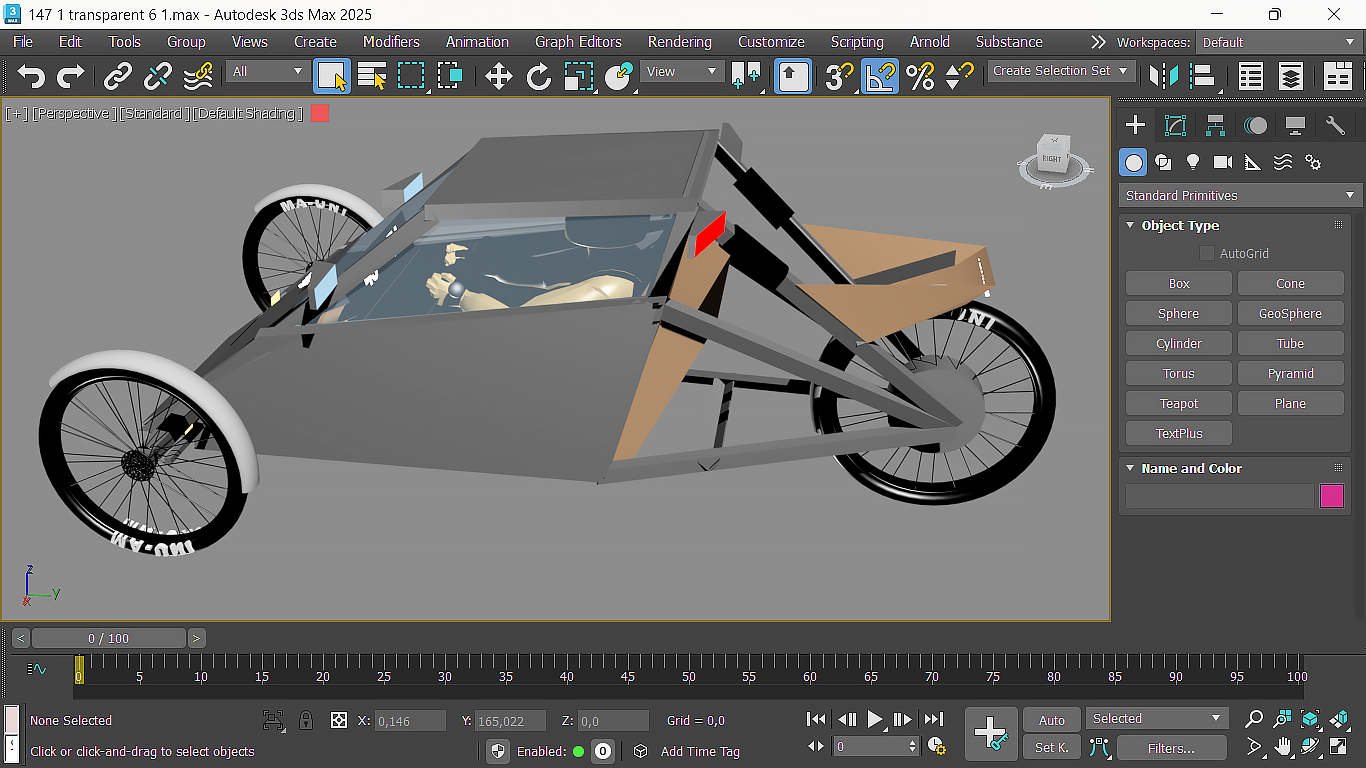
Task: Click the Mirror tool icon
Action: click(1163, 77)
